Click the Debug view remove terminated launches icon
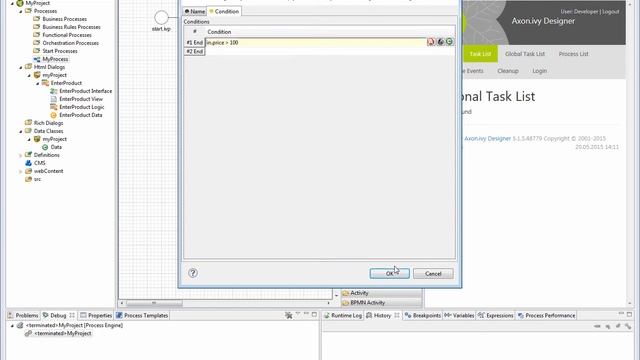Screen dimensions: 640x360 tap(289, 315)
